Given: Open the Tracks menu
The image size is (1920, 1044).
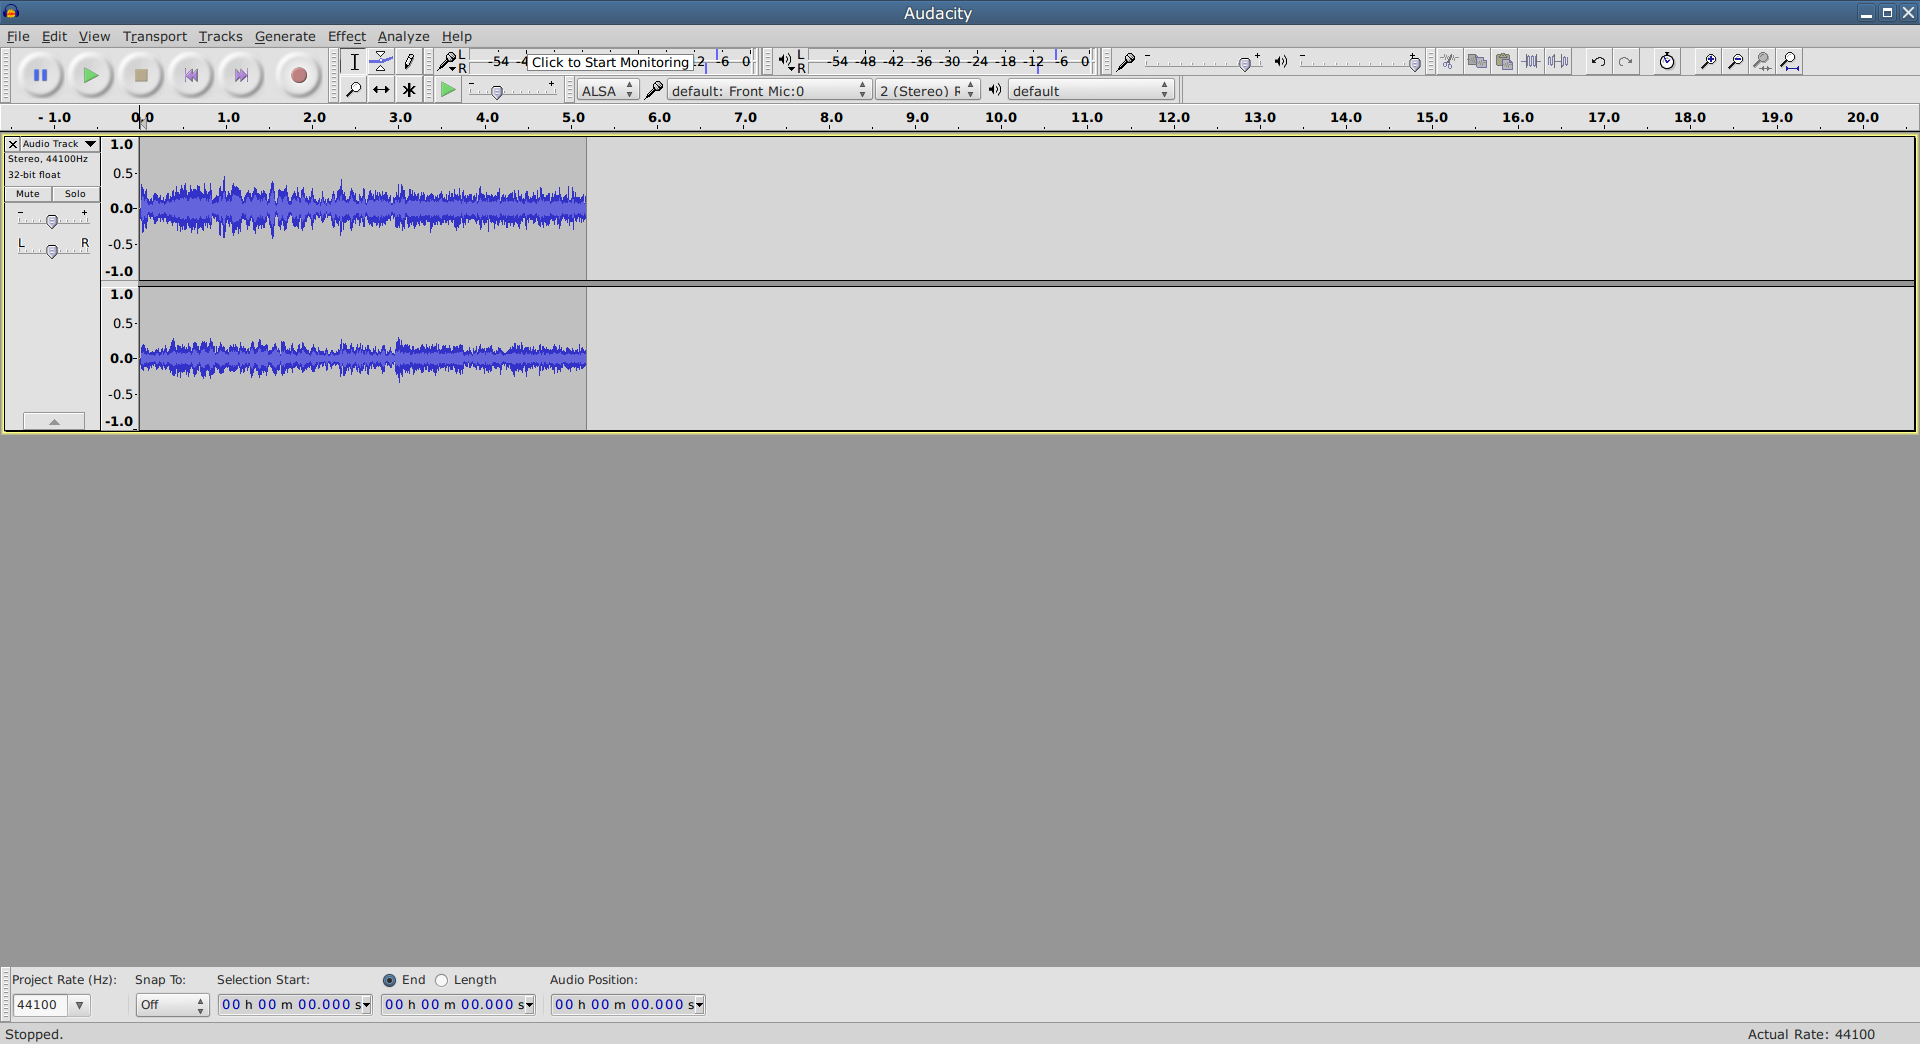Looking at the screenshot, I should (220, 36).
